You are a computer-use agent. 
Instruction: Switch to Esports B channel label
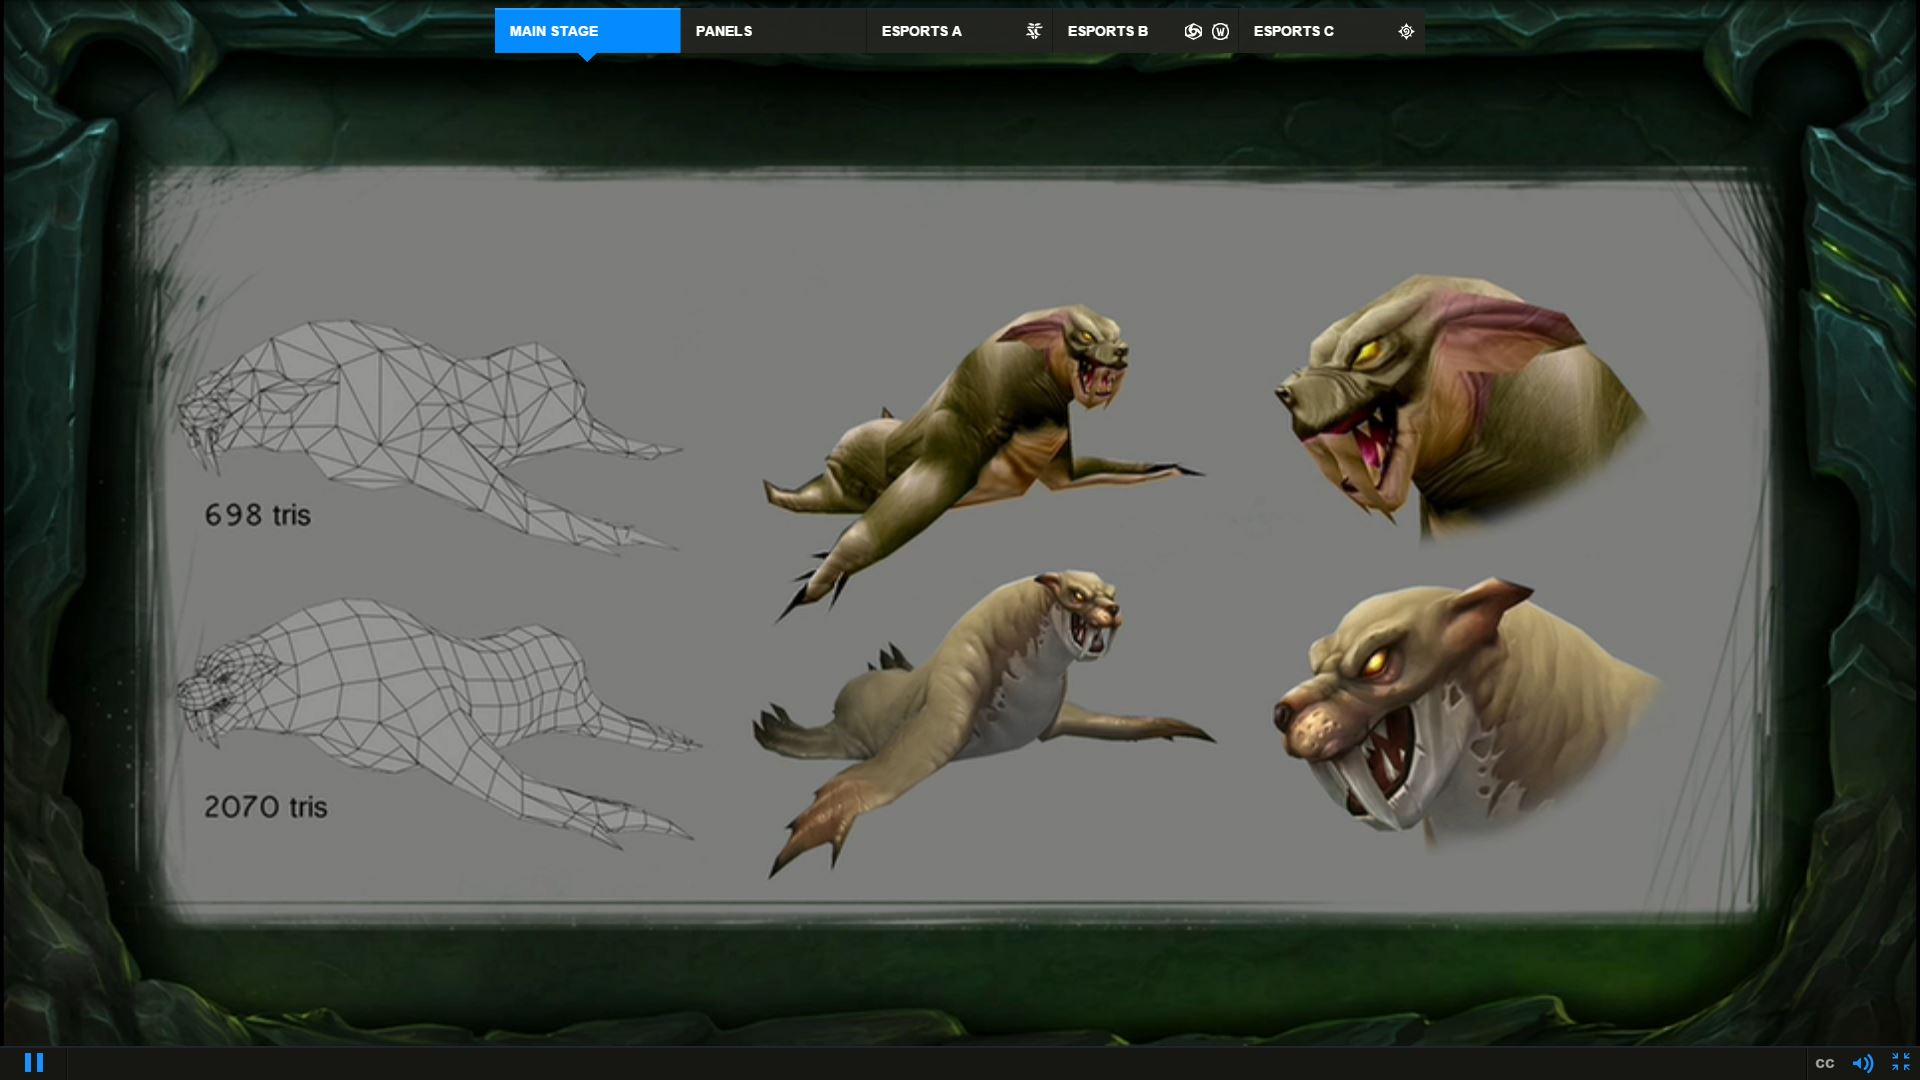tap(1107, 31)
